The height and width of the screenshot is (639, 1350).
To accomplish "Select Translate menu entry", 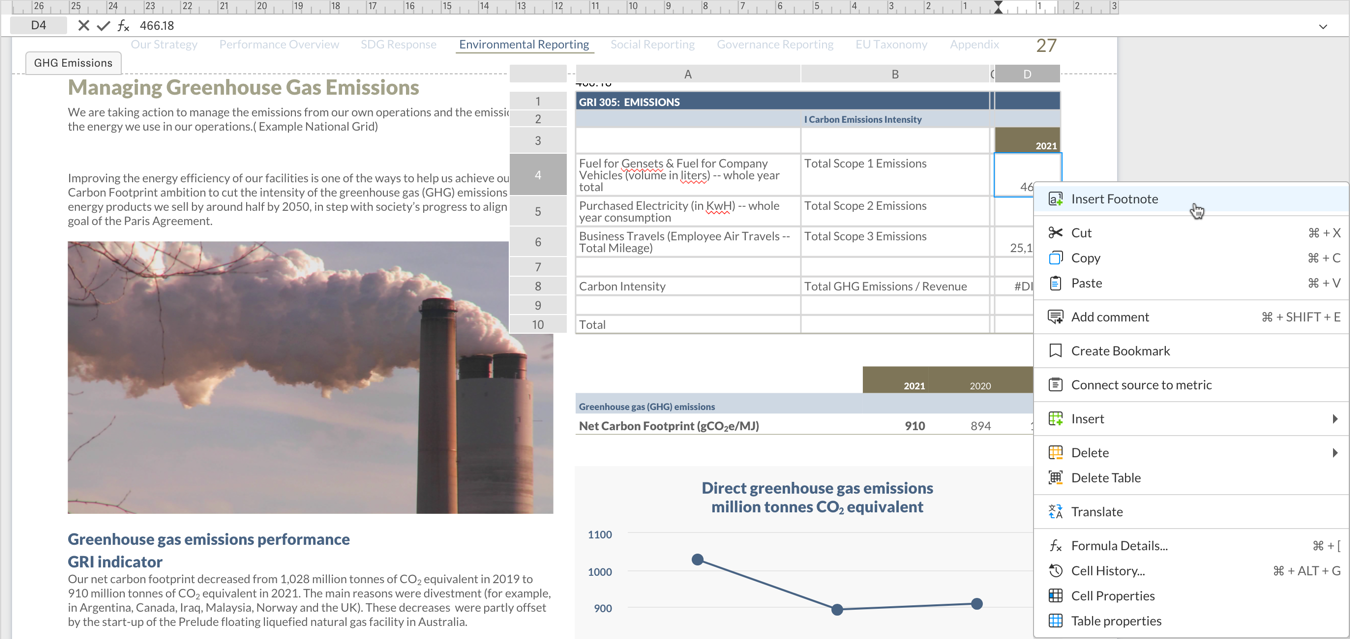I will pyautogui.click(x=1191, y=512).
